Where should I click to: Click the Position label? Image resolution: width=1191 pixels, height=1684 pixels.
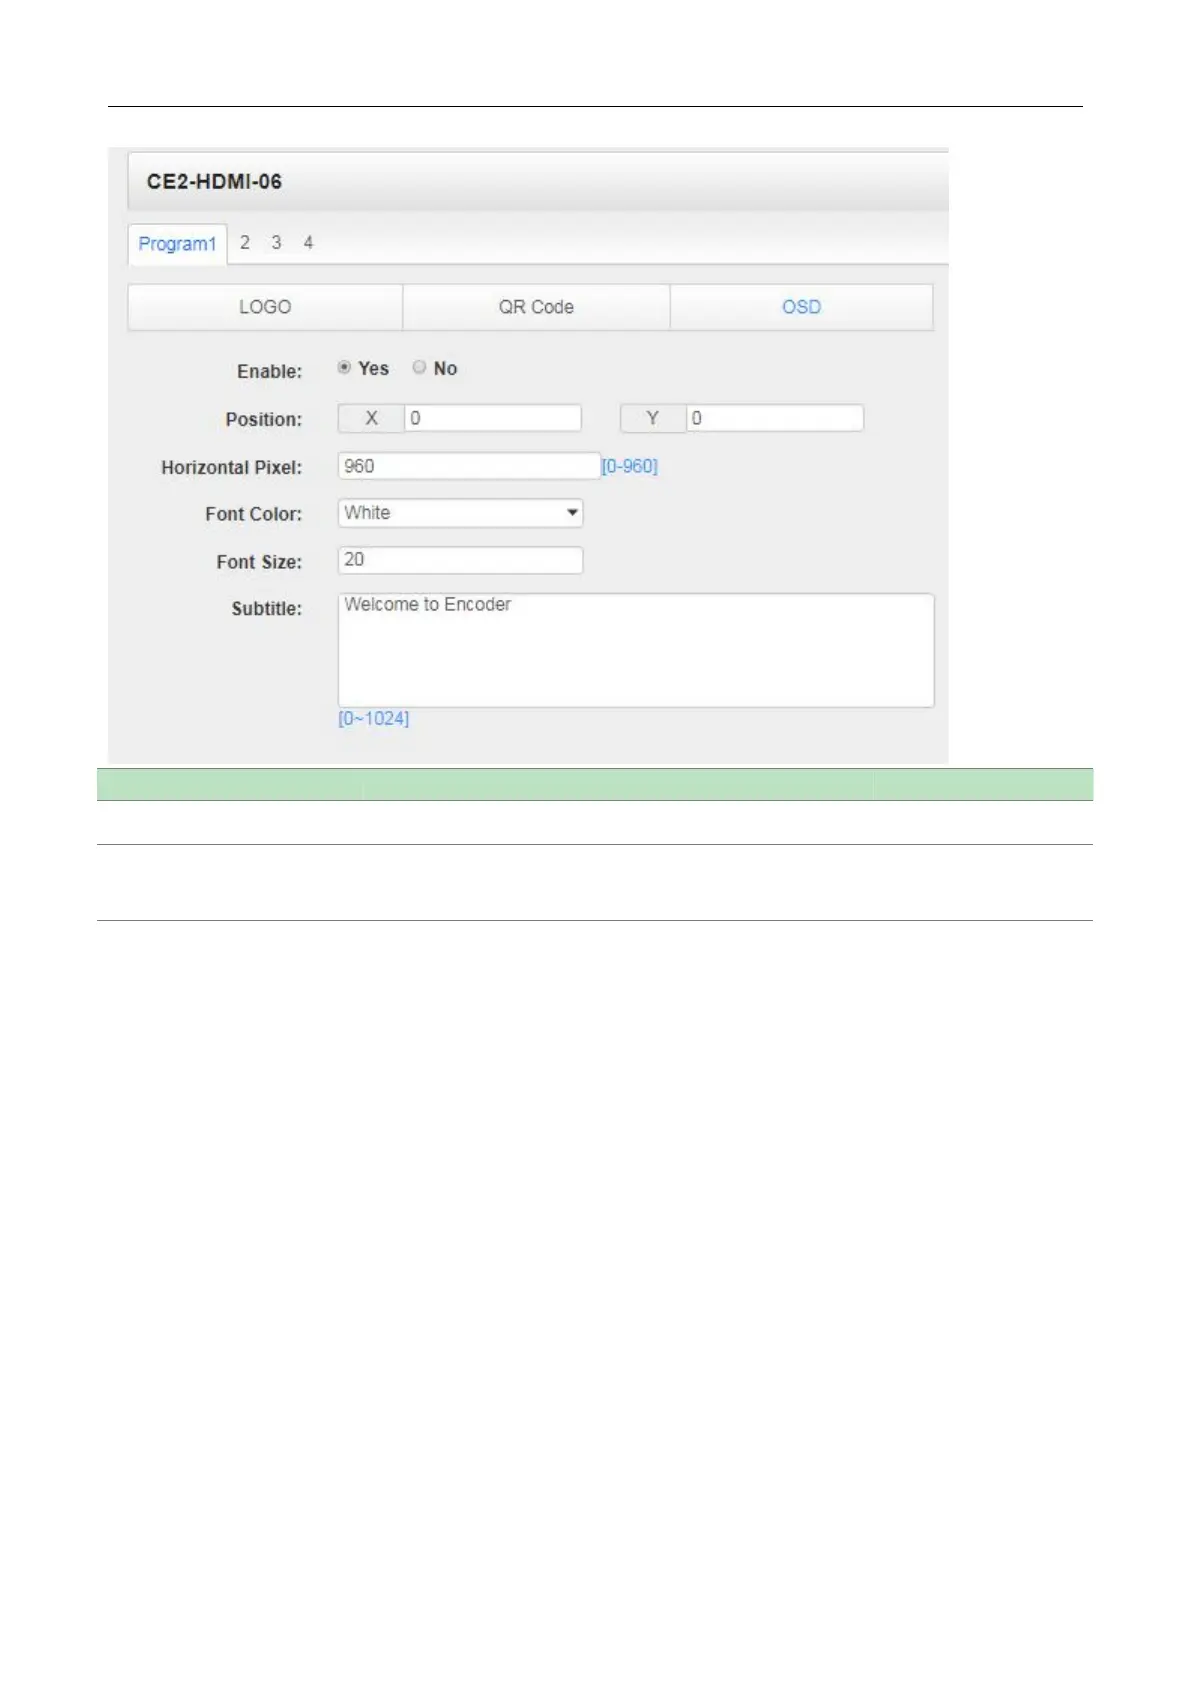(x=263, y=419)
